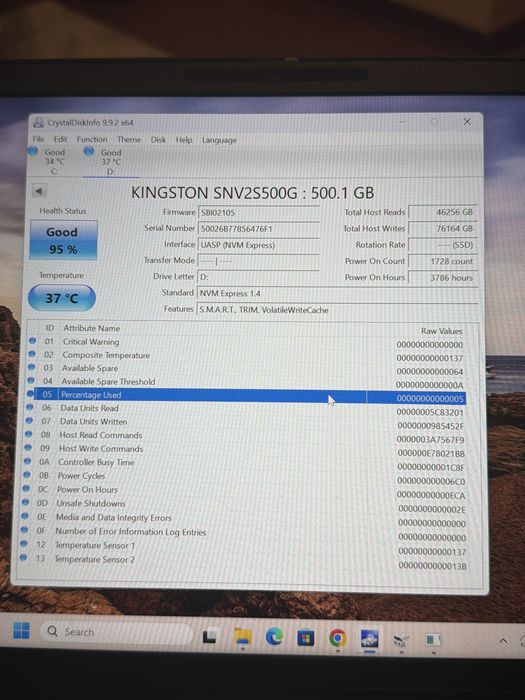Select the Power Cycles row
This screenshot has width=525, height=700.
pos(245,477)
